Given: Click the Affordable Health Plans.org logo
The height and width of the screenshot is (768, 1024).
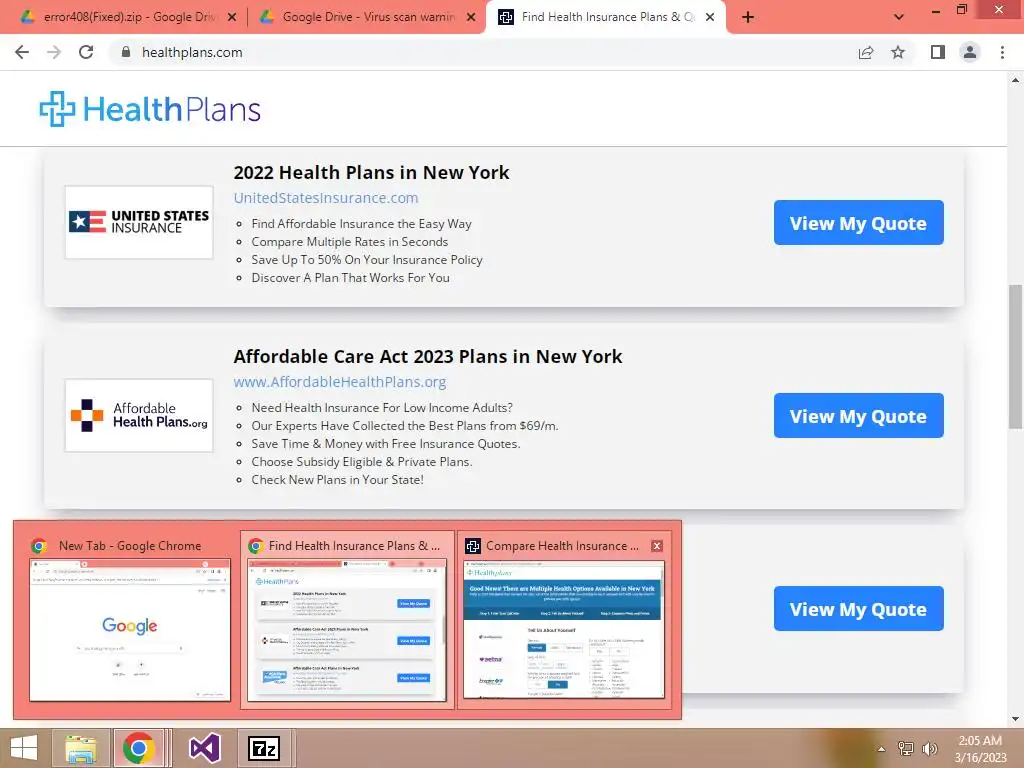Looking at the screenshot, I should point(139,415).
